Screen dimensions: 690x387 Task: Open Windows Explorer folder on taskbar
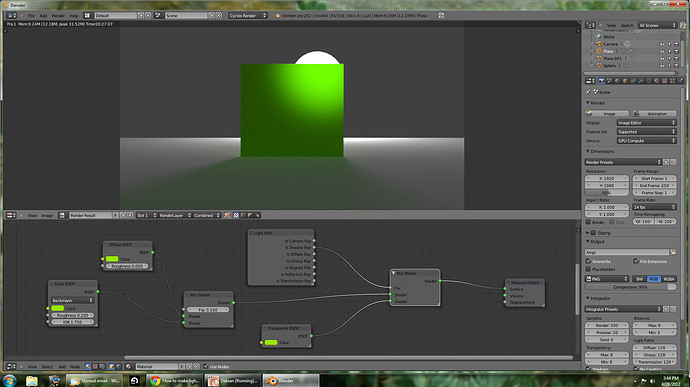[x=32, y=380]
